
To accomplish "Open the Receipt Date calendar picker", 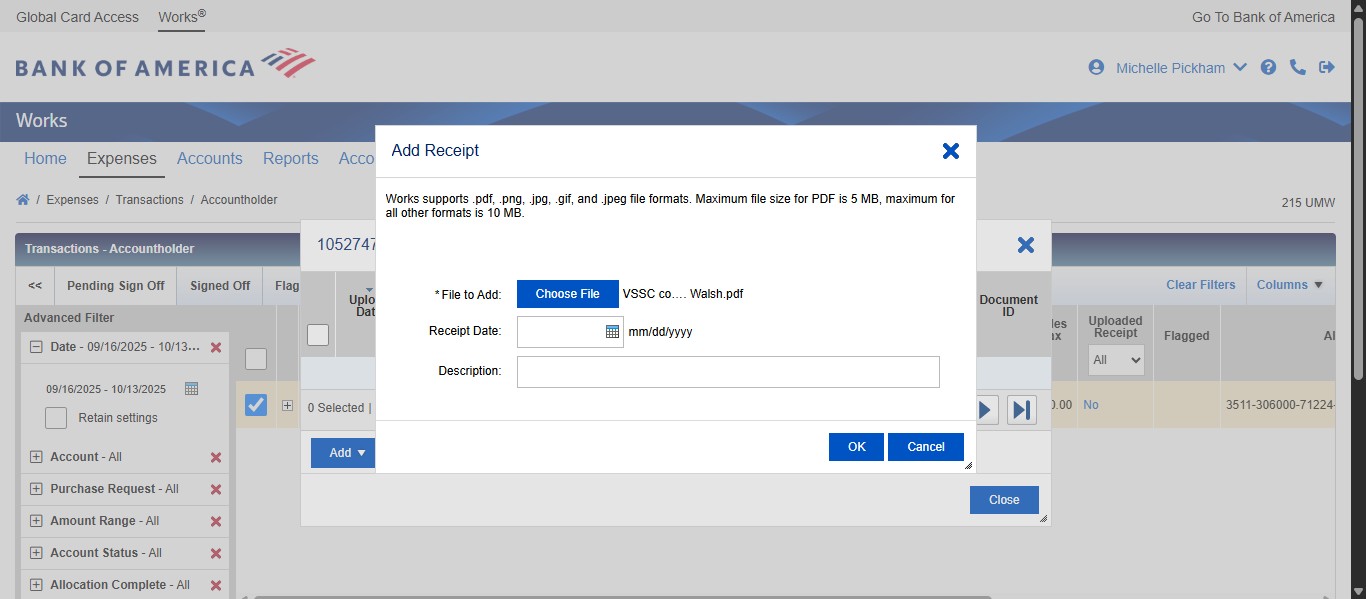I will pos(611,330).
